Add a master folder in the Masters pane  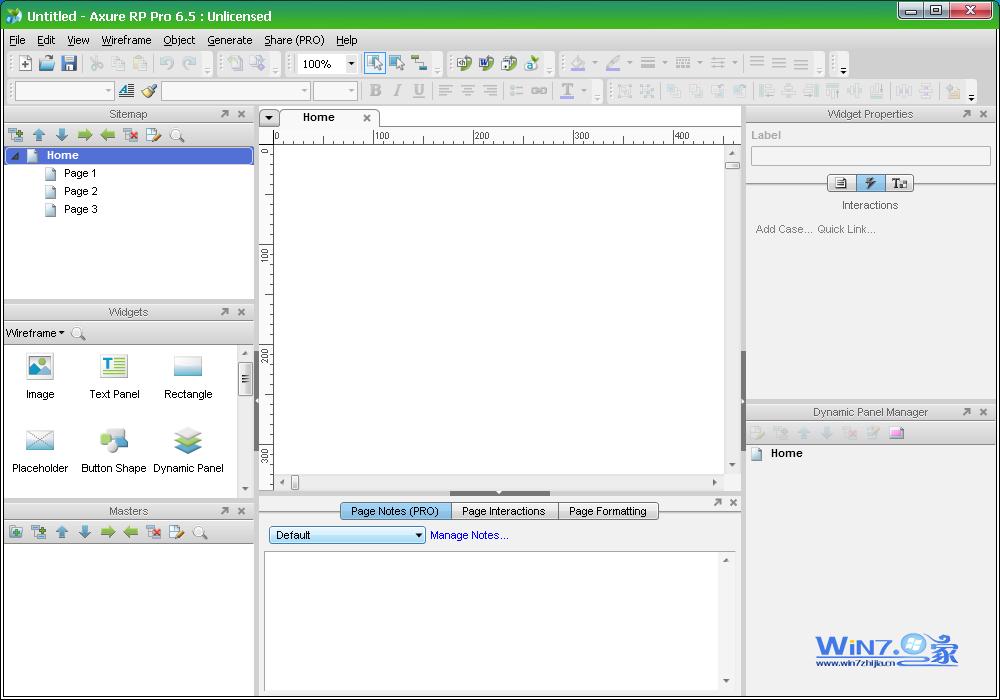16,532
